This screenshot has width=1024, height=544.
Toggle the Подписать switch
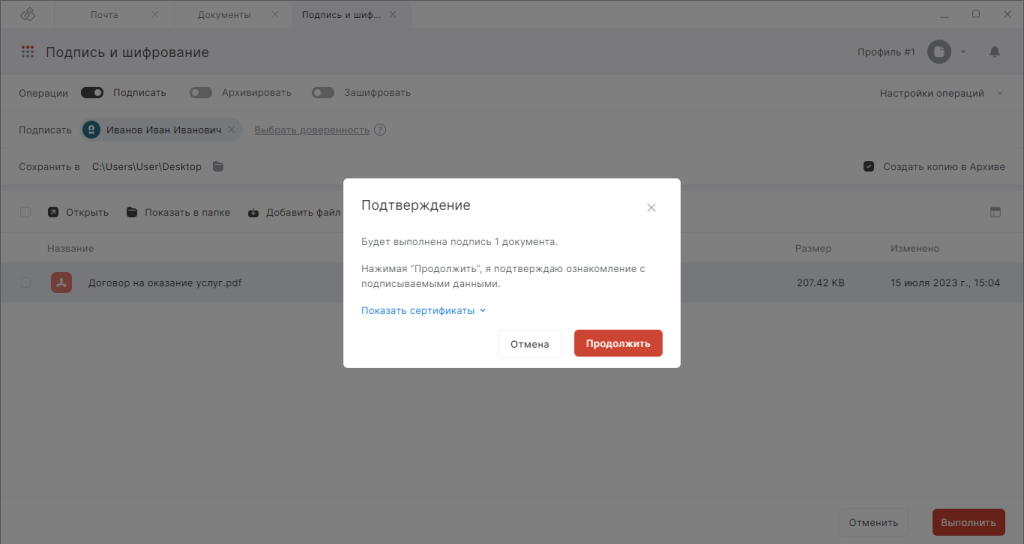(x=92, y=93)
